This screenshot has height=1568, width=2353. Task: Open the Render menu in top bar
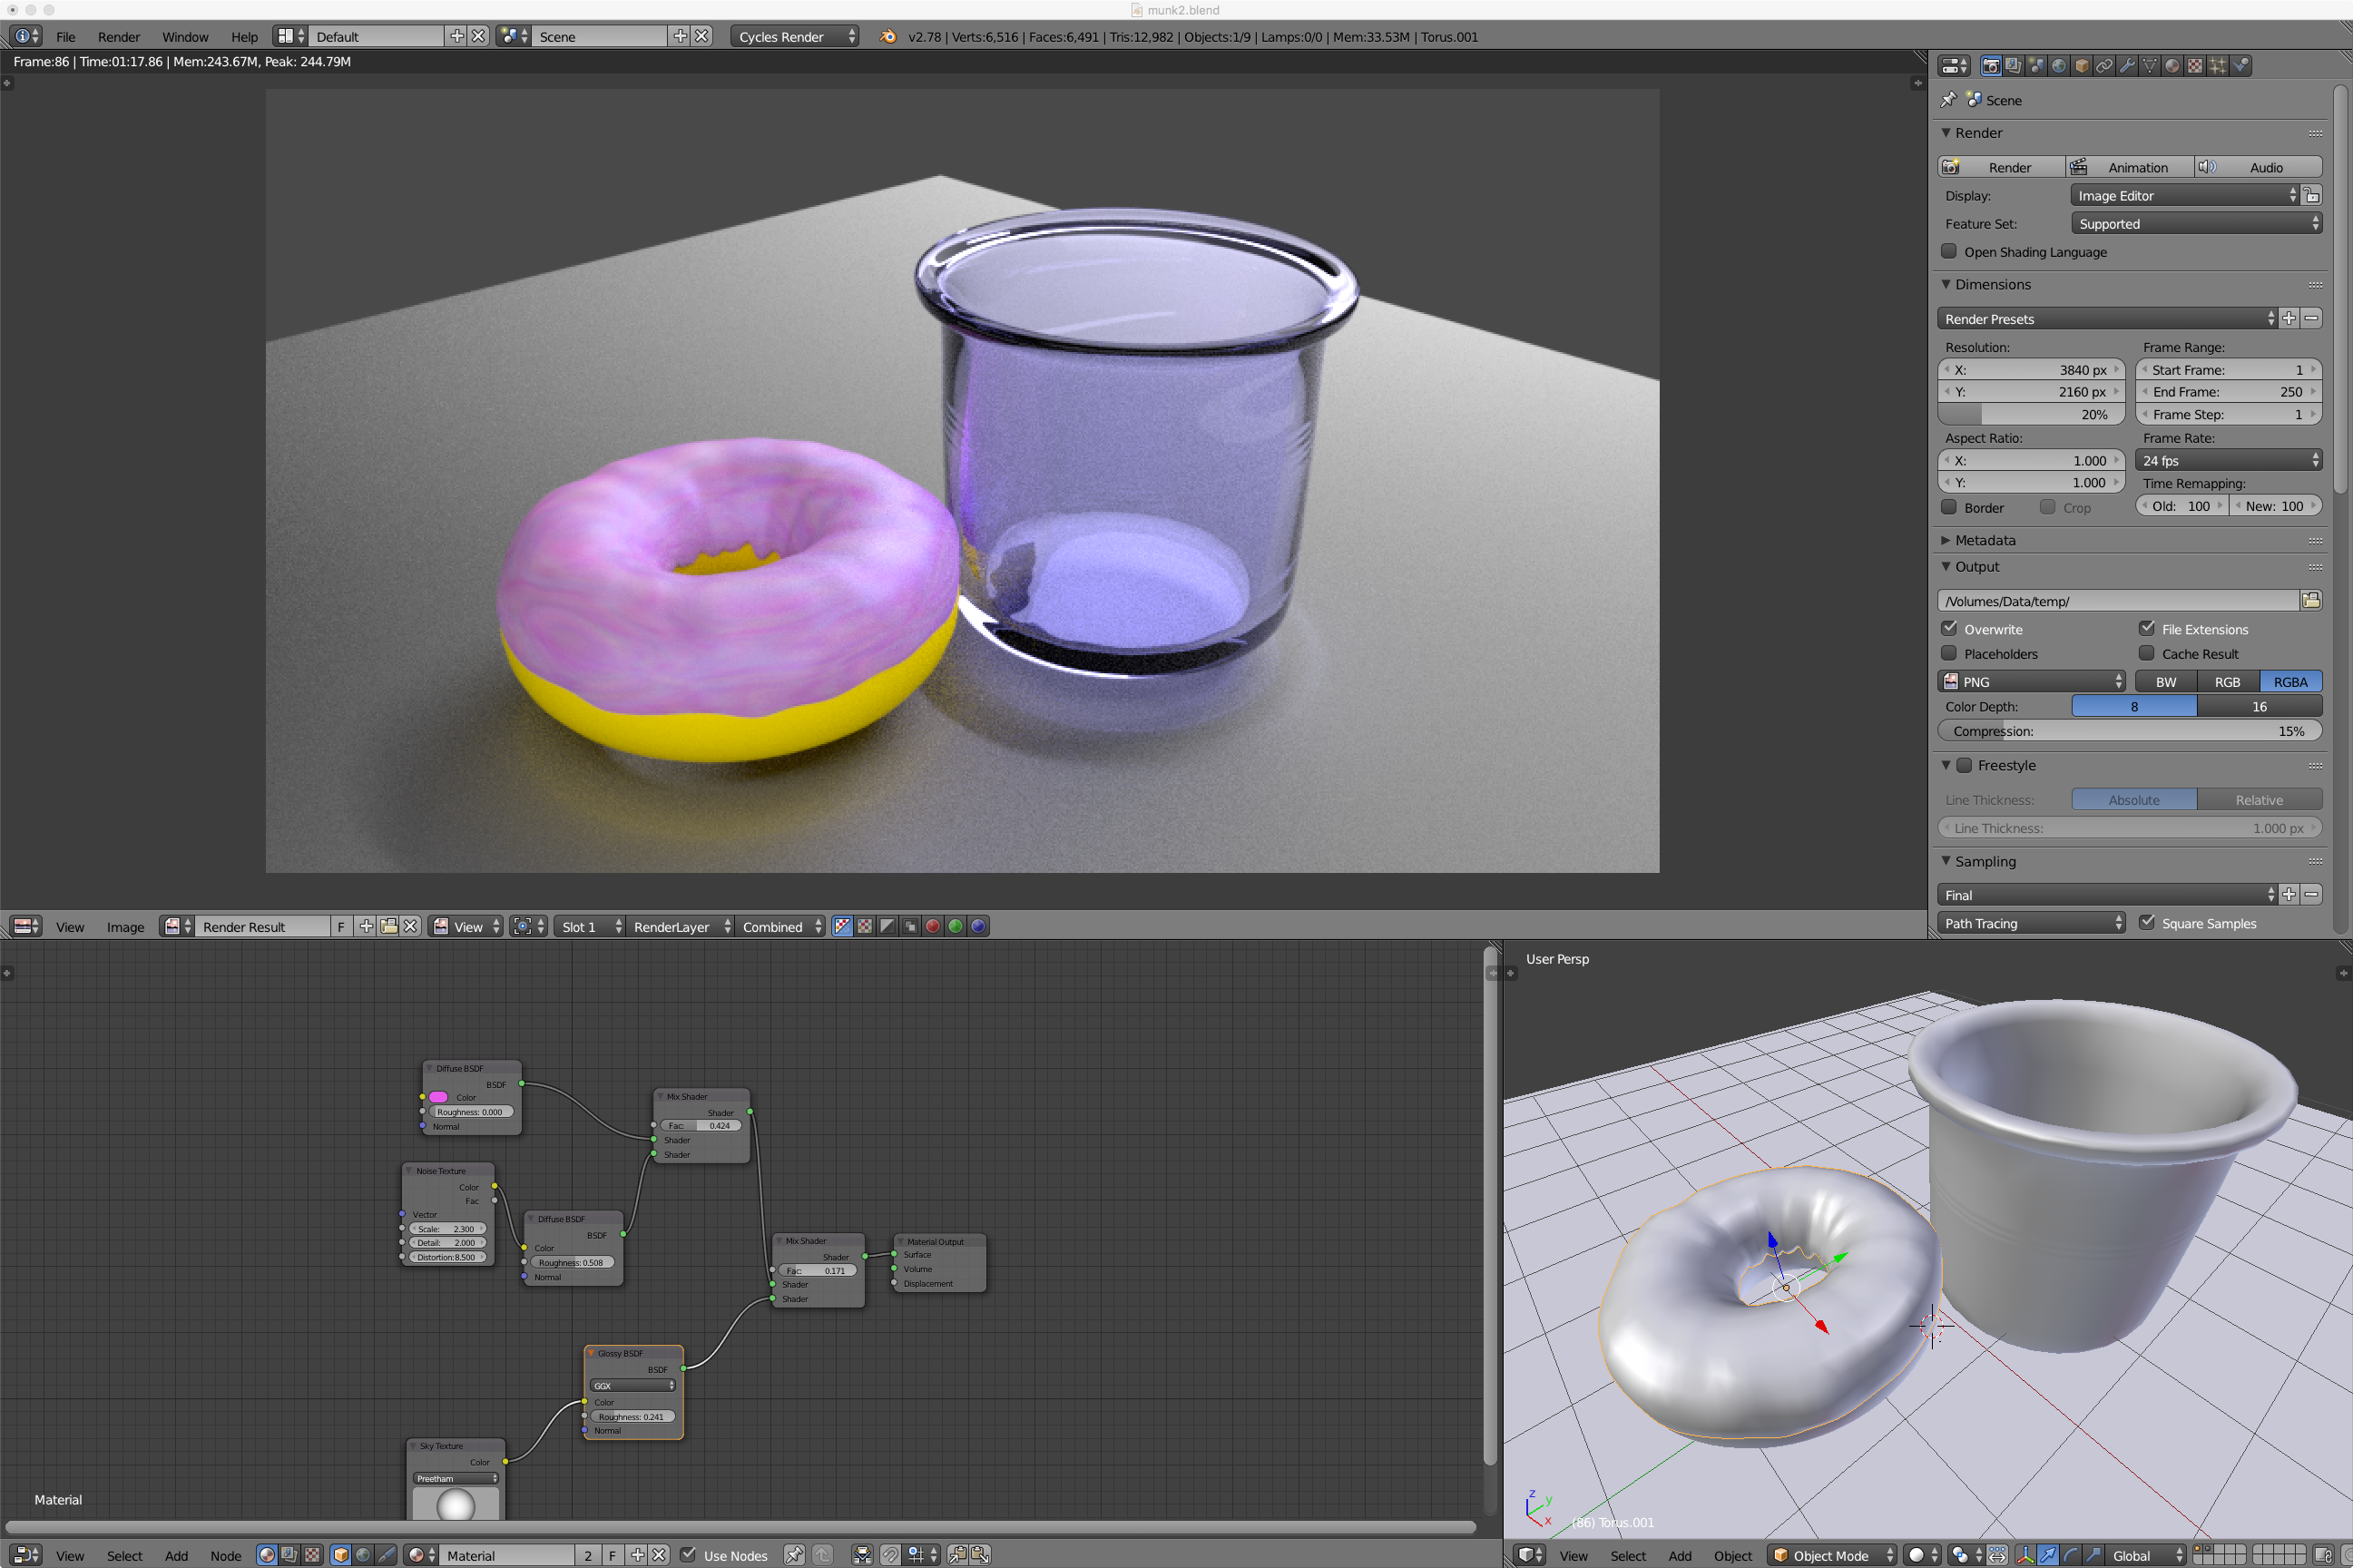click(x=119, y=37)
